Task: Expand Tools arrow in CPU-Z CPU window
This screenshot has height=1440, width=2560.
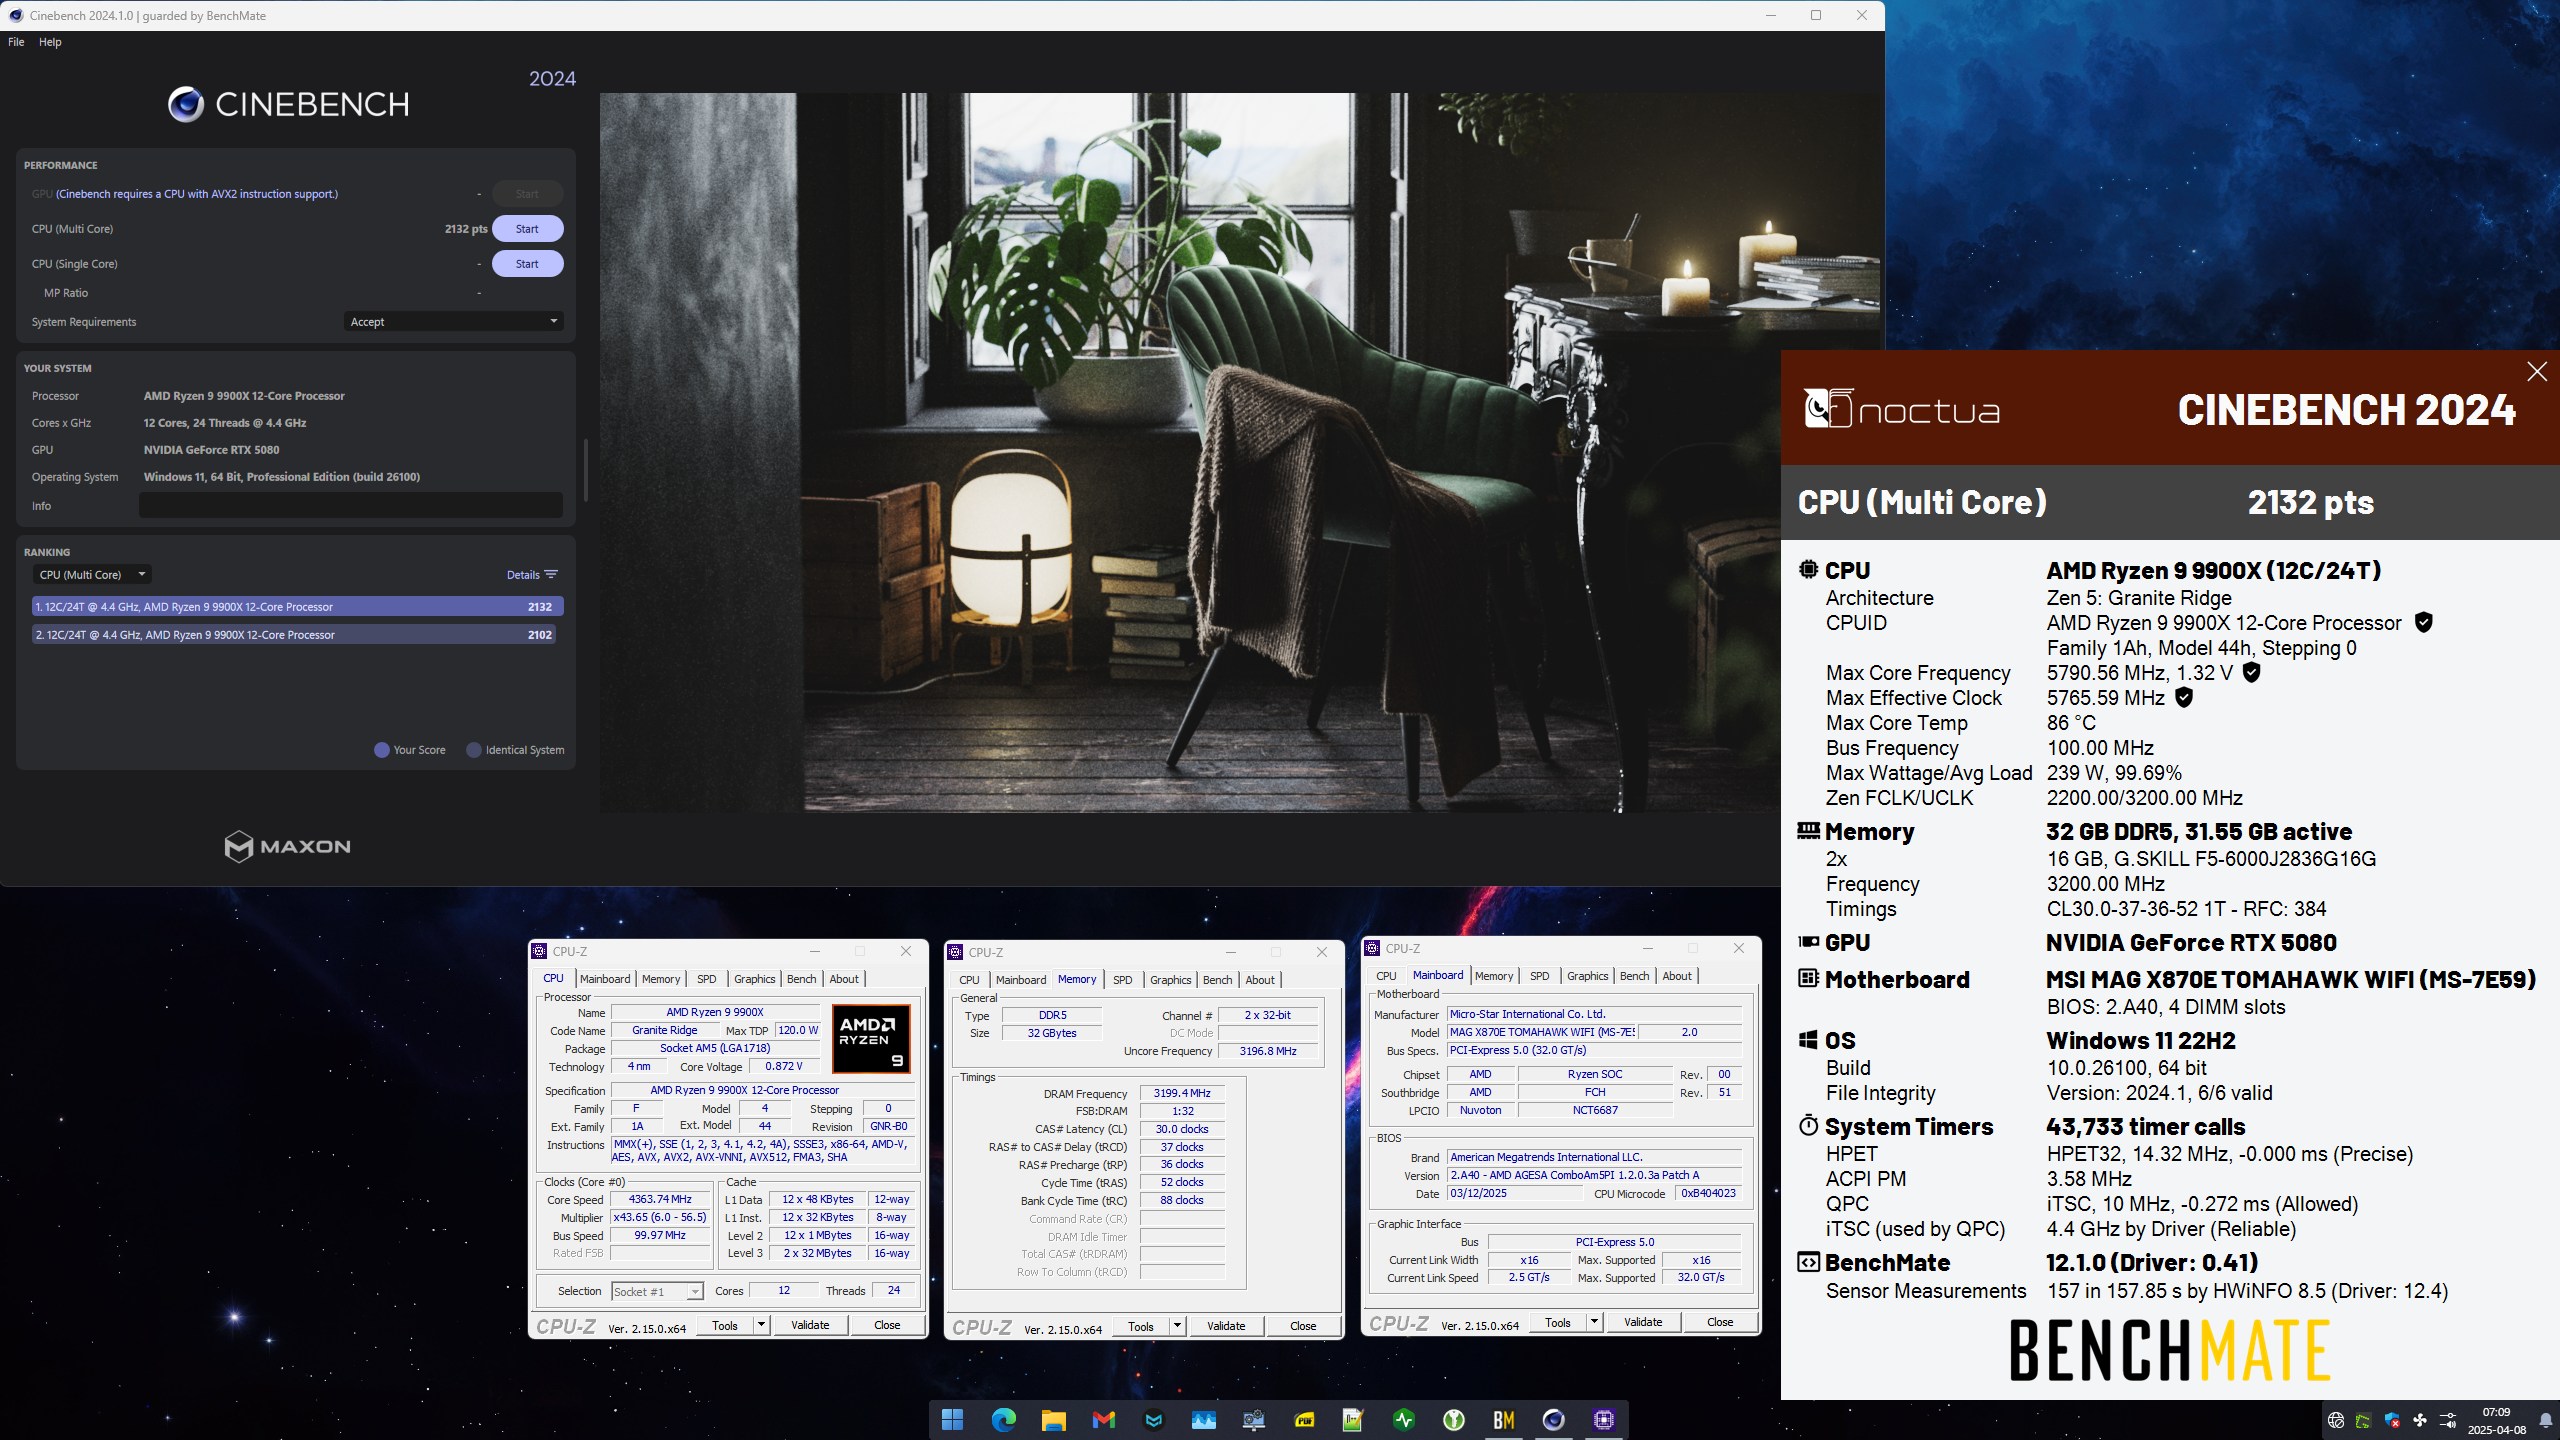Action: 761,1325
